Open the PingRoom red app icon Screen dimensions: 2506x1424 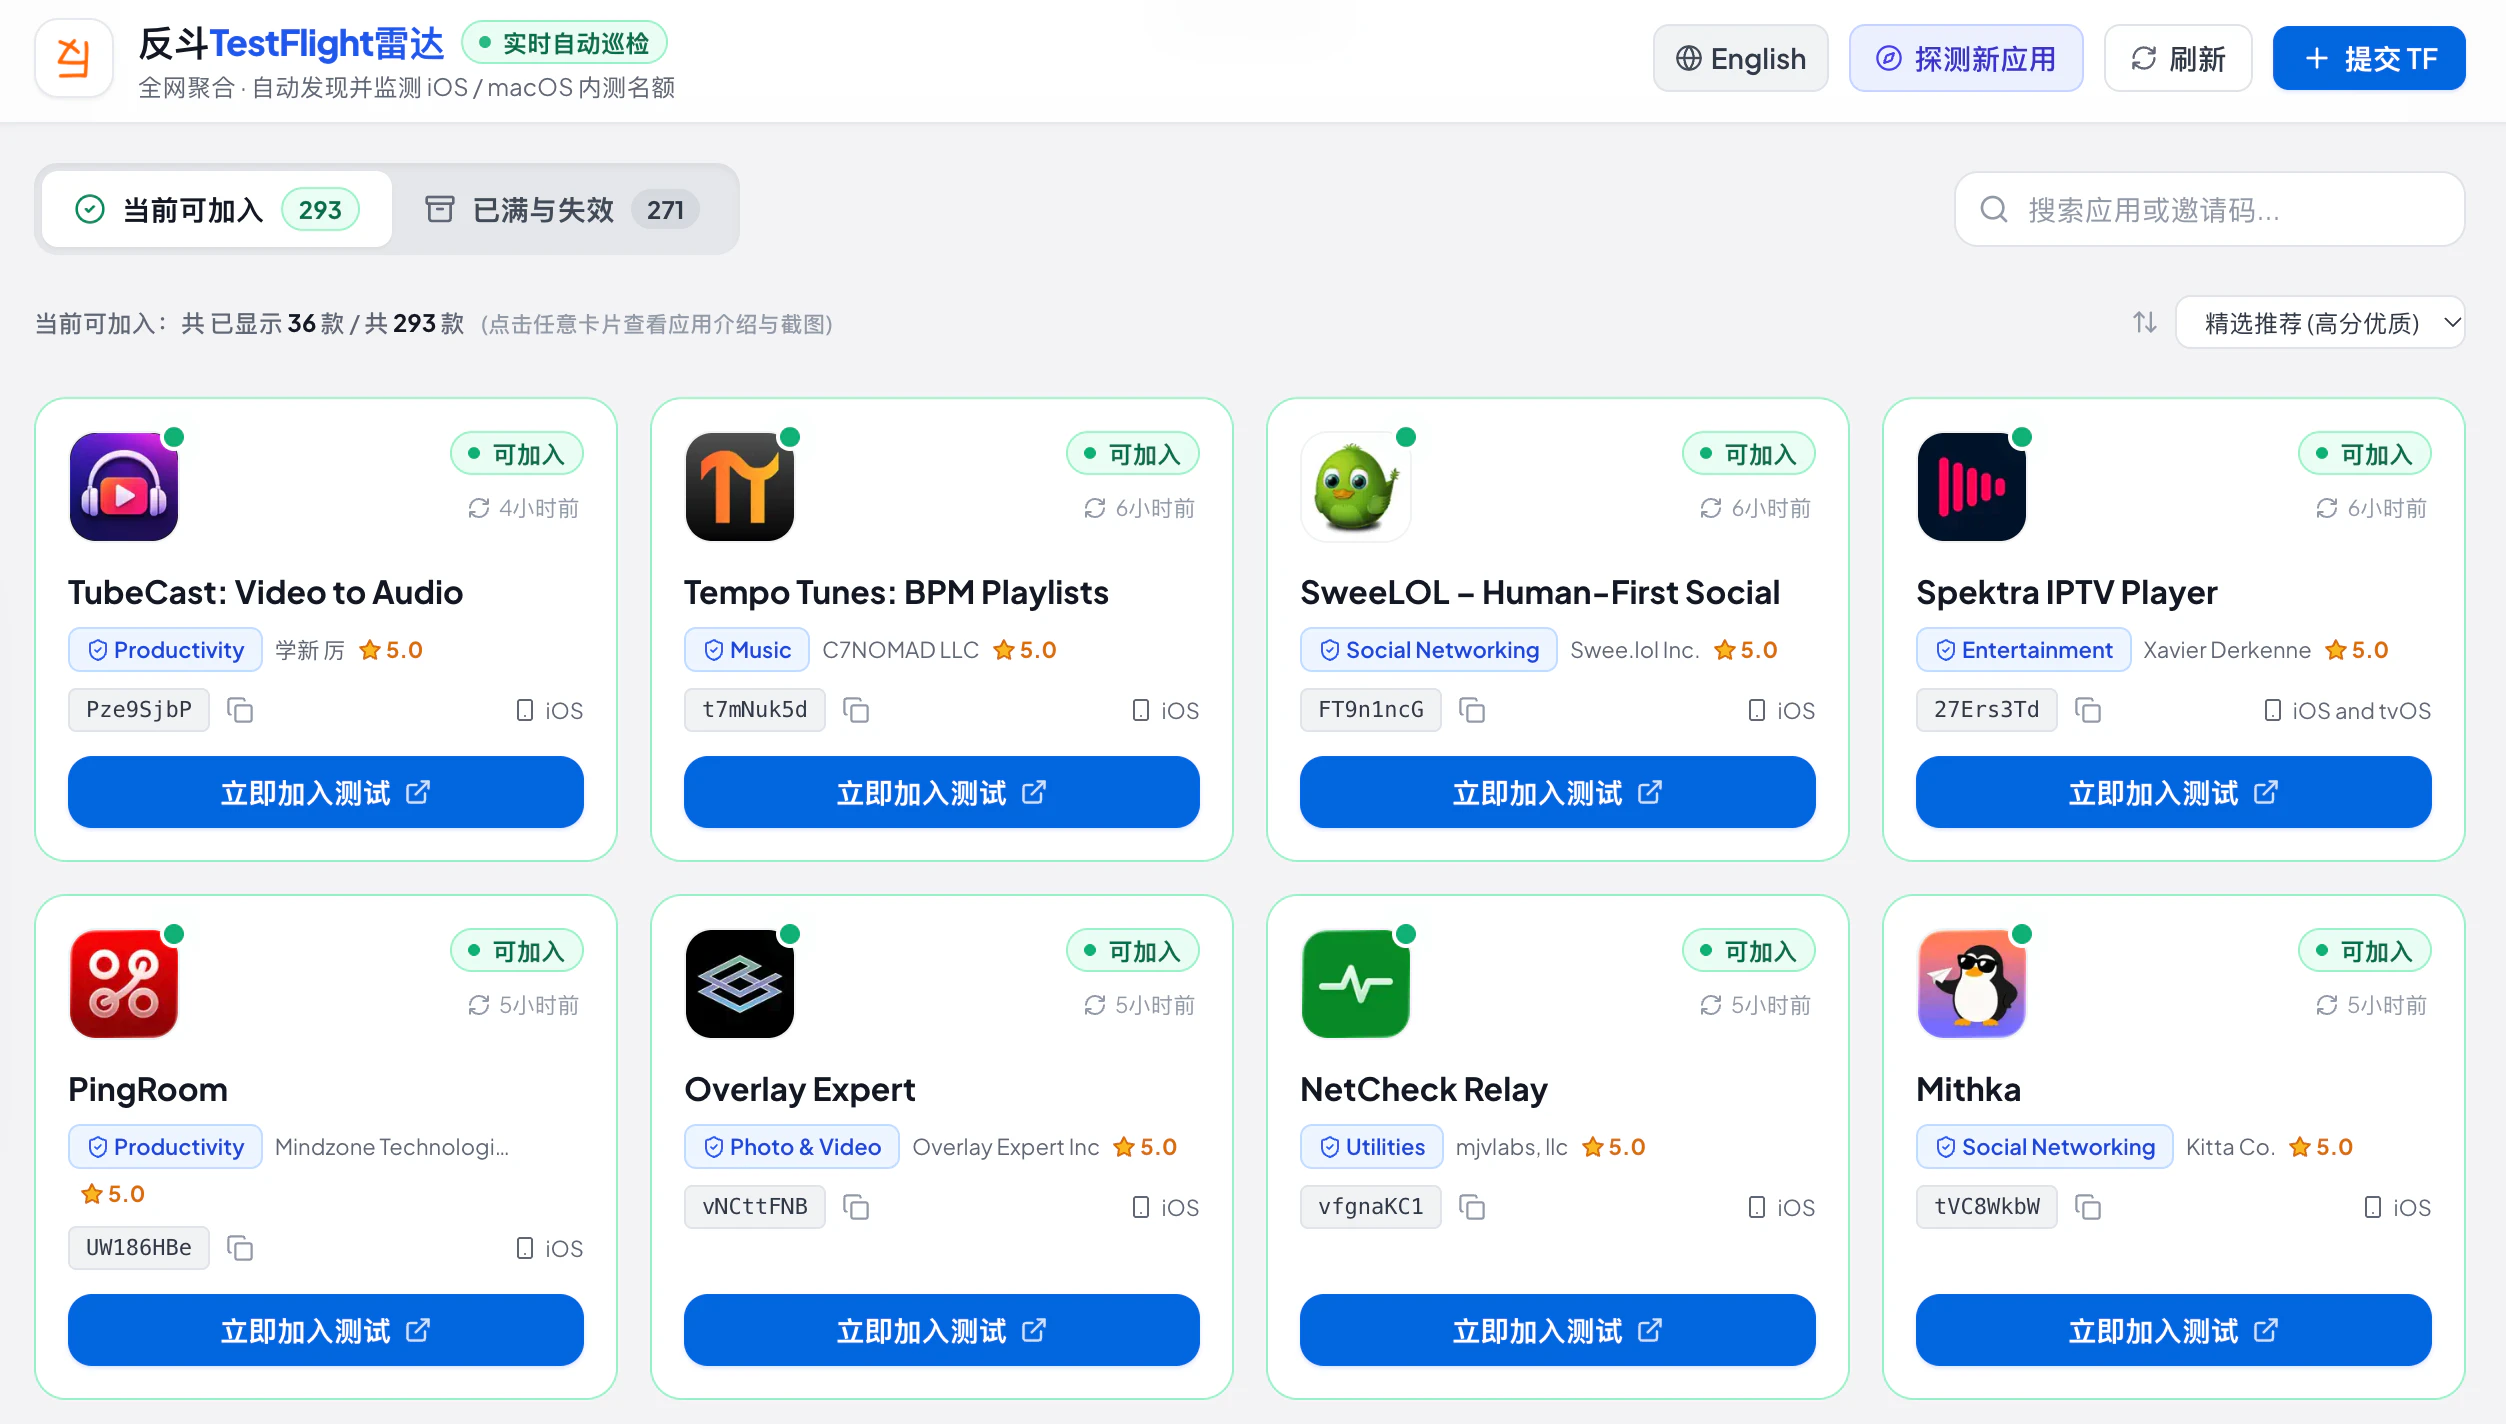pos(124,984)
